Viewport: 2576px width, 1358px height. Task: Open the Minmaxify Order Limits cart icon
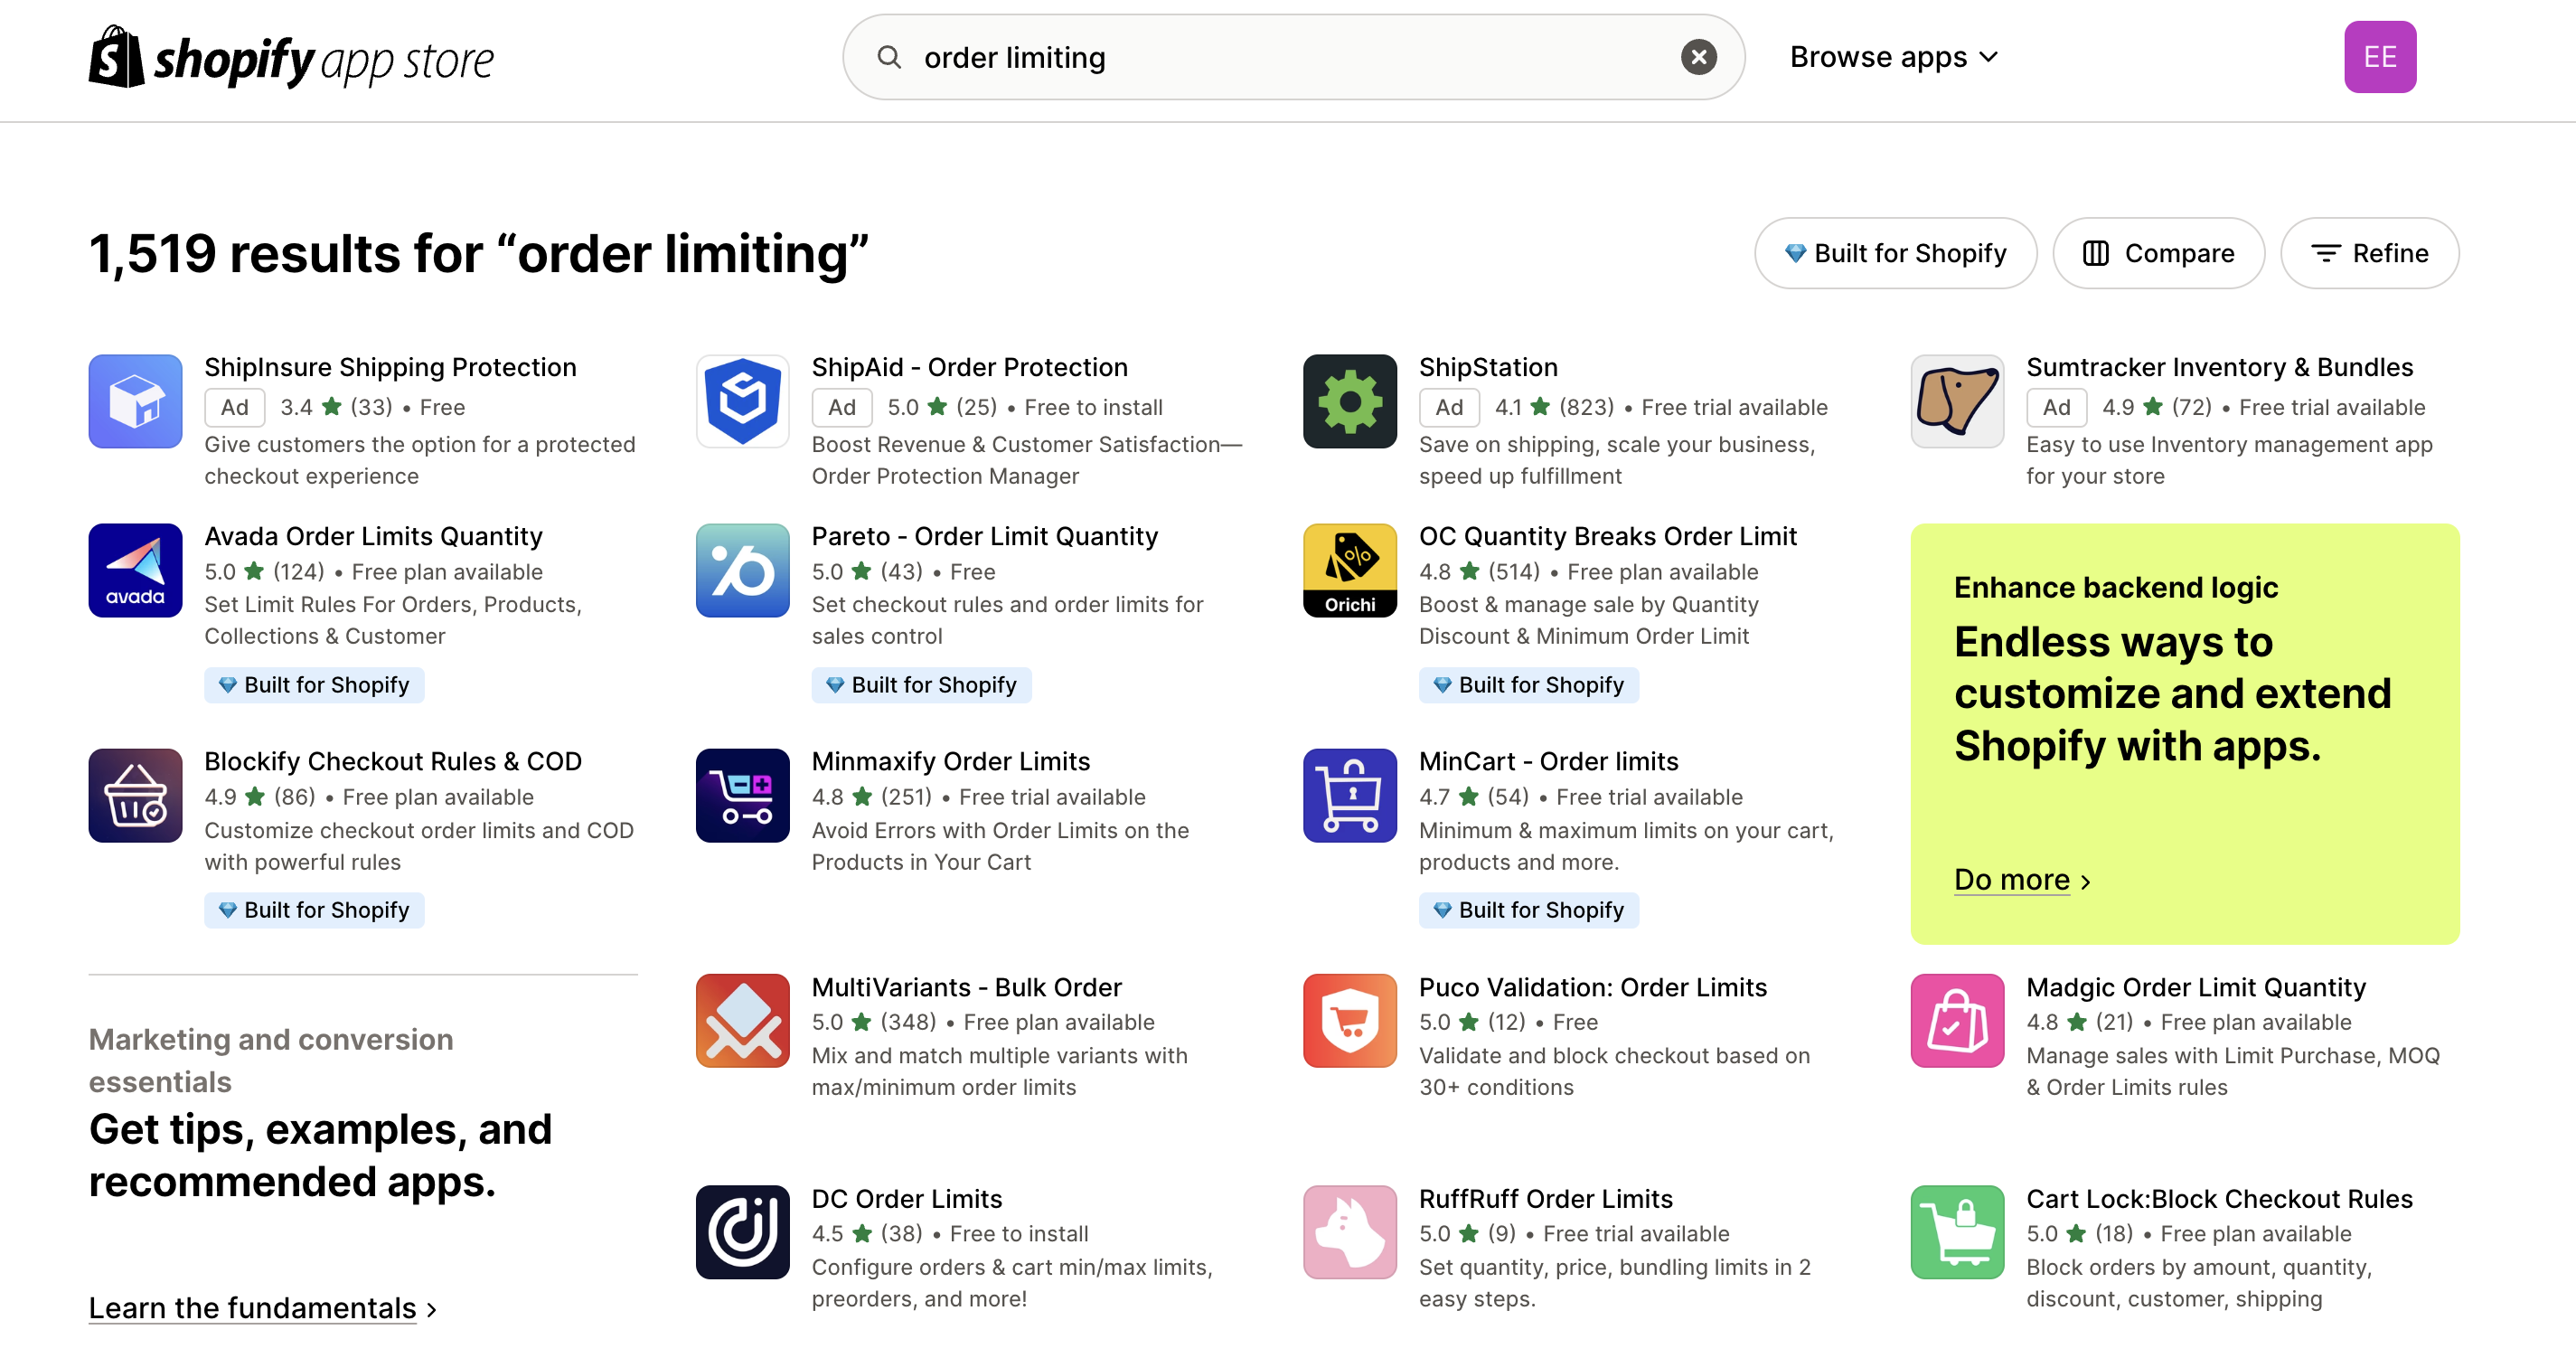point(743,796)
